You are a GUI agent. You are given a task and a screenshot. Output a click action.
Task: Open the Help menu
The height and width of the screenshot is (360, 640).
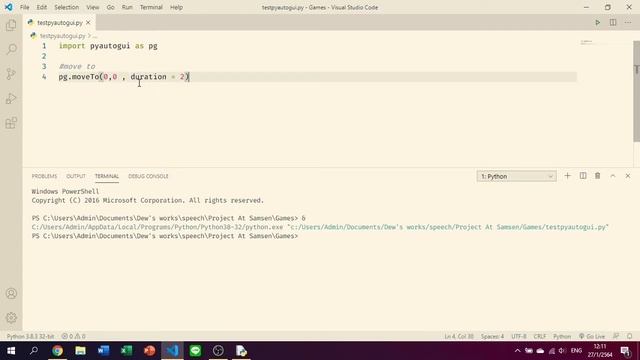176,7
